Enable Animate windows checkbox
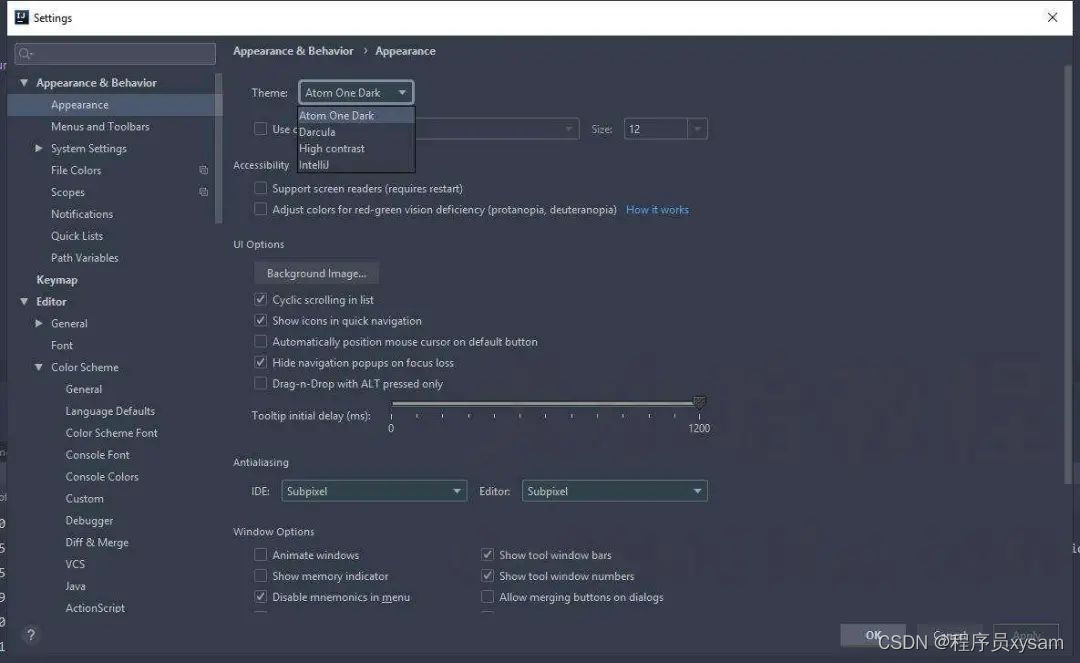 click(260, 555)
